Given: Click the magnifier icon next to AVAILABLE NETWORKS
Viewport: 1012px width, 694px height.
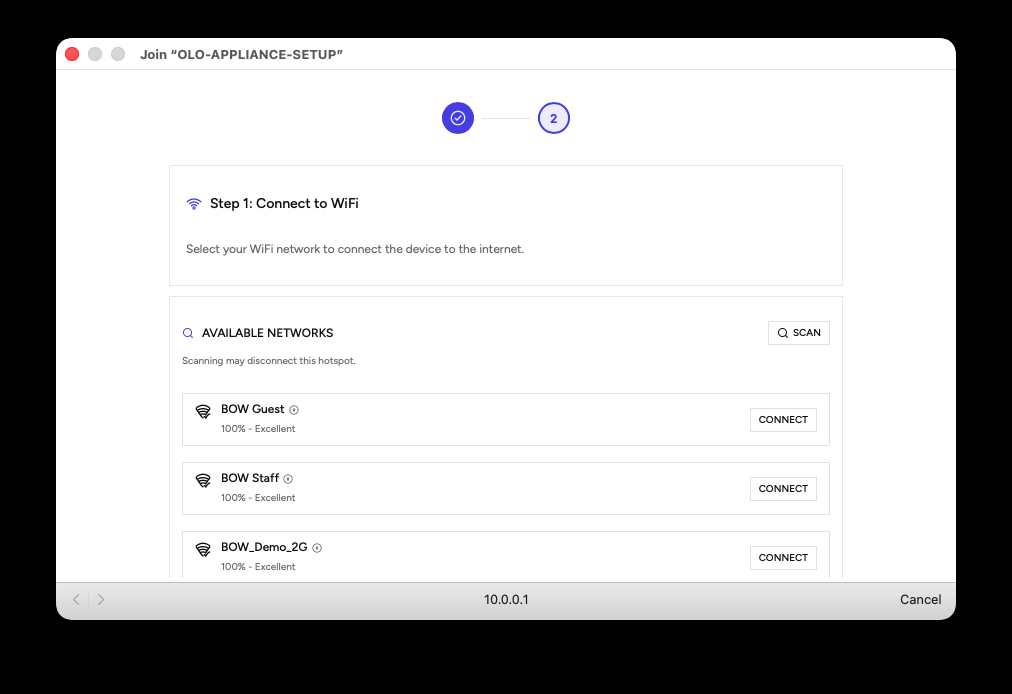Looking at the screenshot, I should point(188,332).
